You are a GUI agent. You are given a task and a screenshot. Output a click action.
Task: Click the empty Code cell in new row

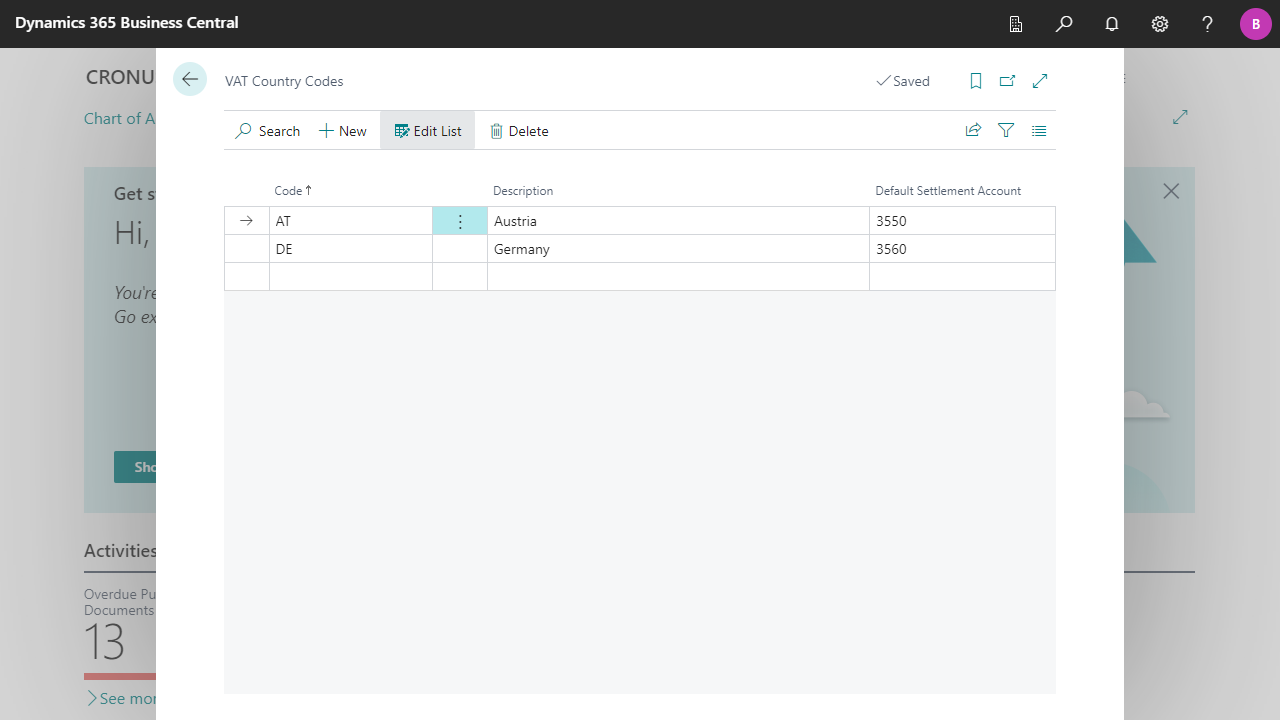pyautogui.click(x=350, y=277)
